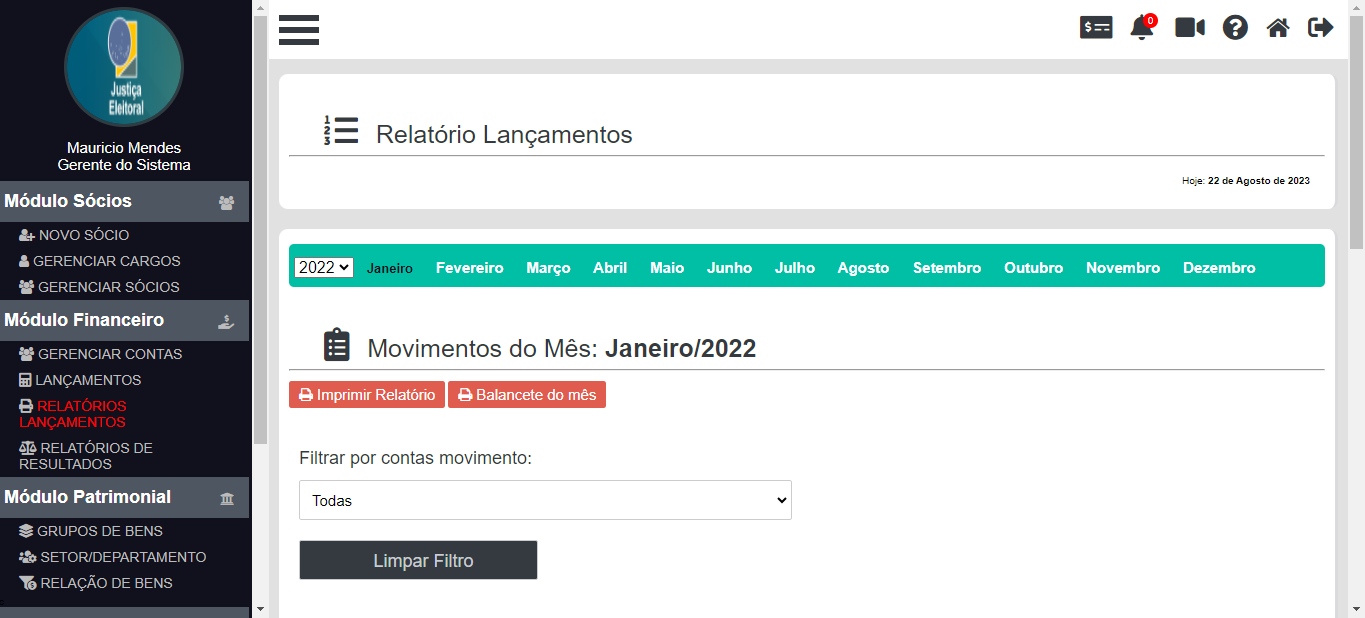Click the money bill icon in header

(x=1096, y=28)
